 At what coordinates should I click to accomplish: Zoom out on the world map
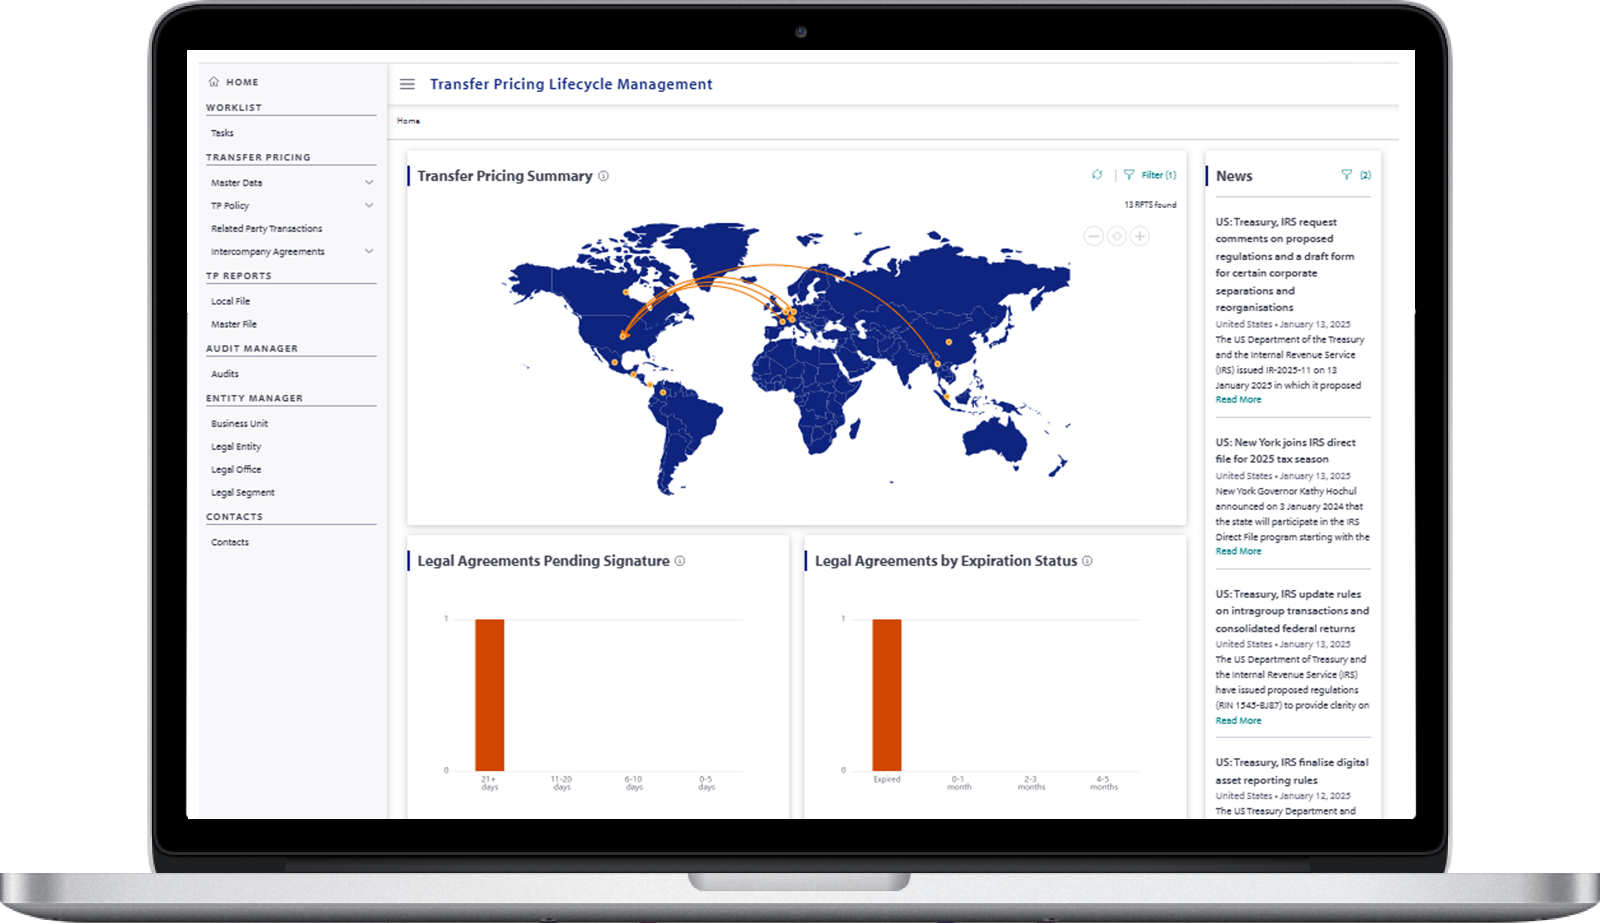[1094, 236]
